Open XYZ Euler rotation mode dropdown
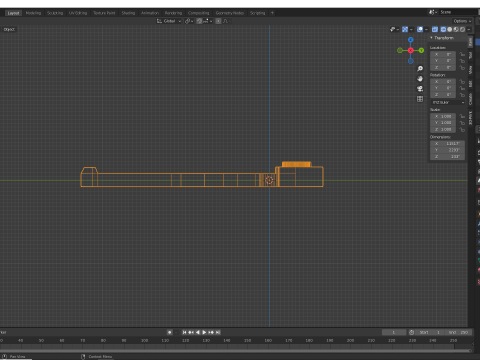Viewport: 480px width, 360px height. click(x=448, y=102)
